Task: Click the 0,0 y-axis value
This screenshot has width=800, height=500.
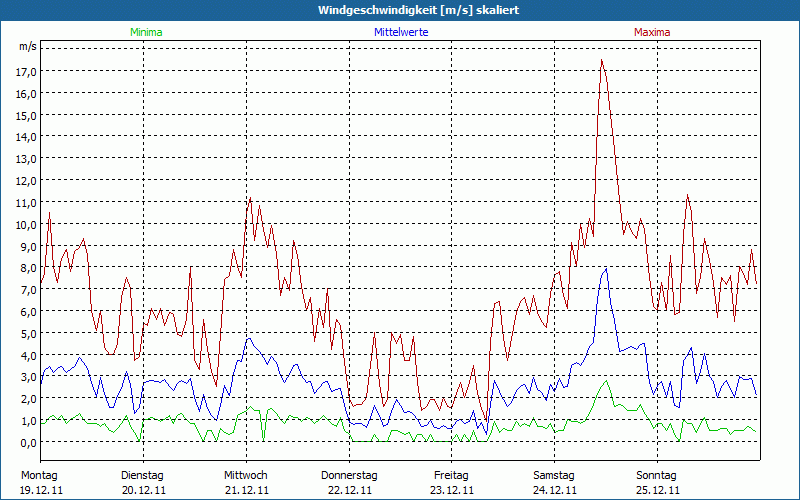Action: point(28,443)
